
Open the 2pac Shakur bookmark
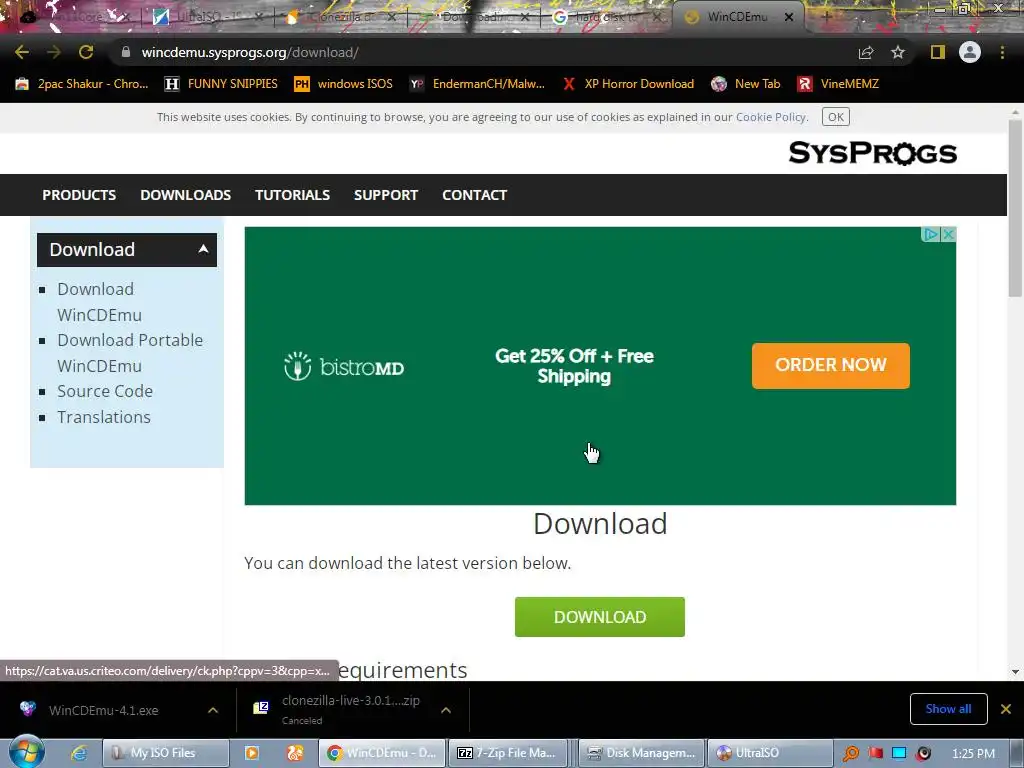pyautogui.click(x=82, y=84)
